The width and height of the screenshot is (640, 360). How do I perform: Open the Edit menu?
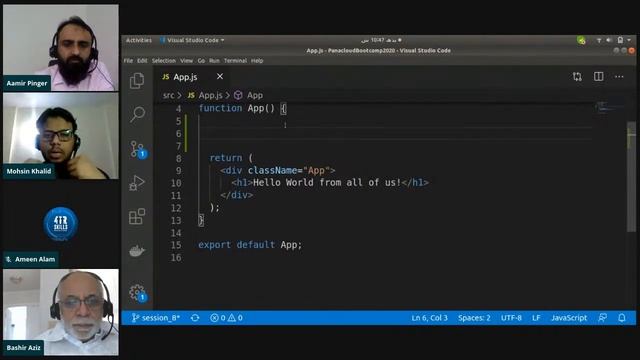[x=142, y=60]
